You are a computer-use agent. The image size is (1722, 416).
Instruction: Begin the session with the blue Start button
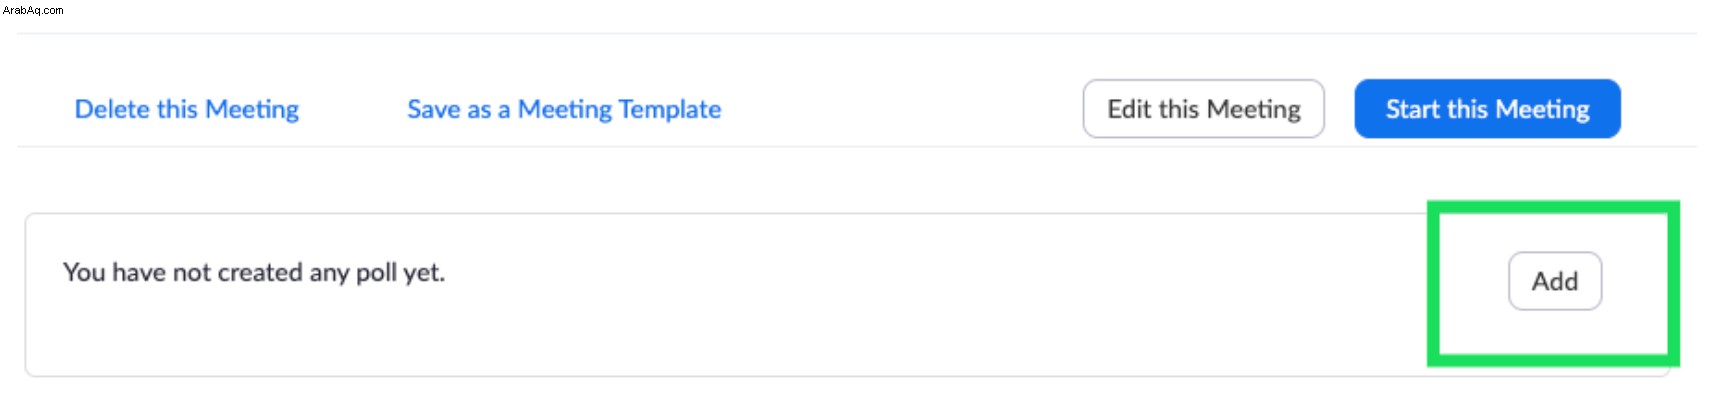(1487, 108)
